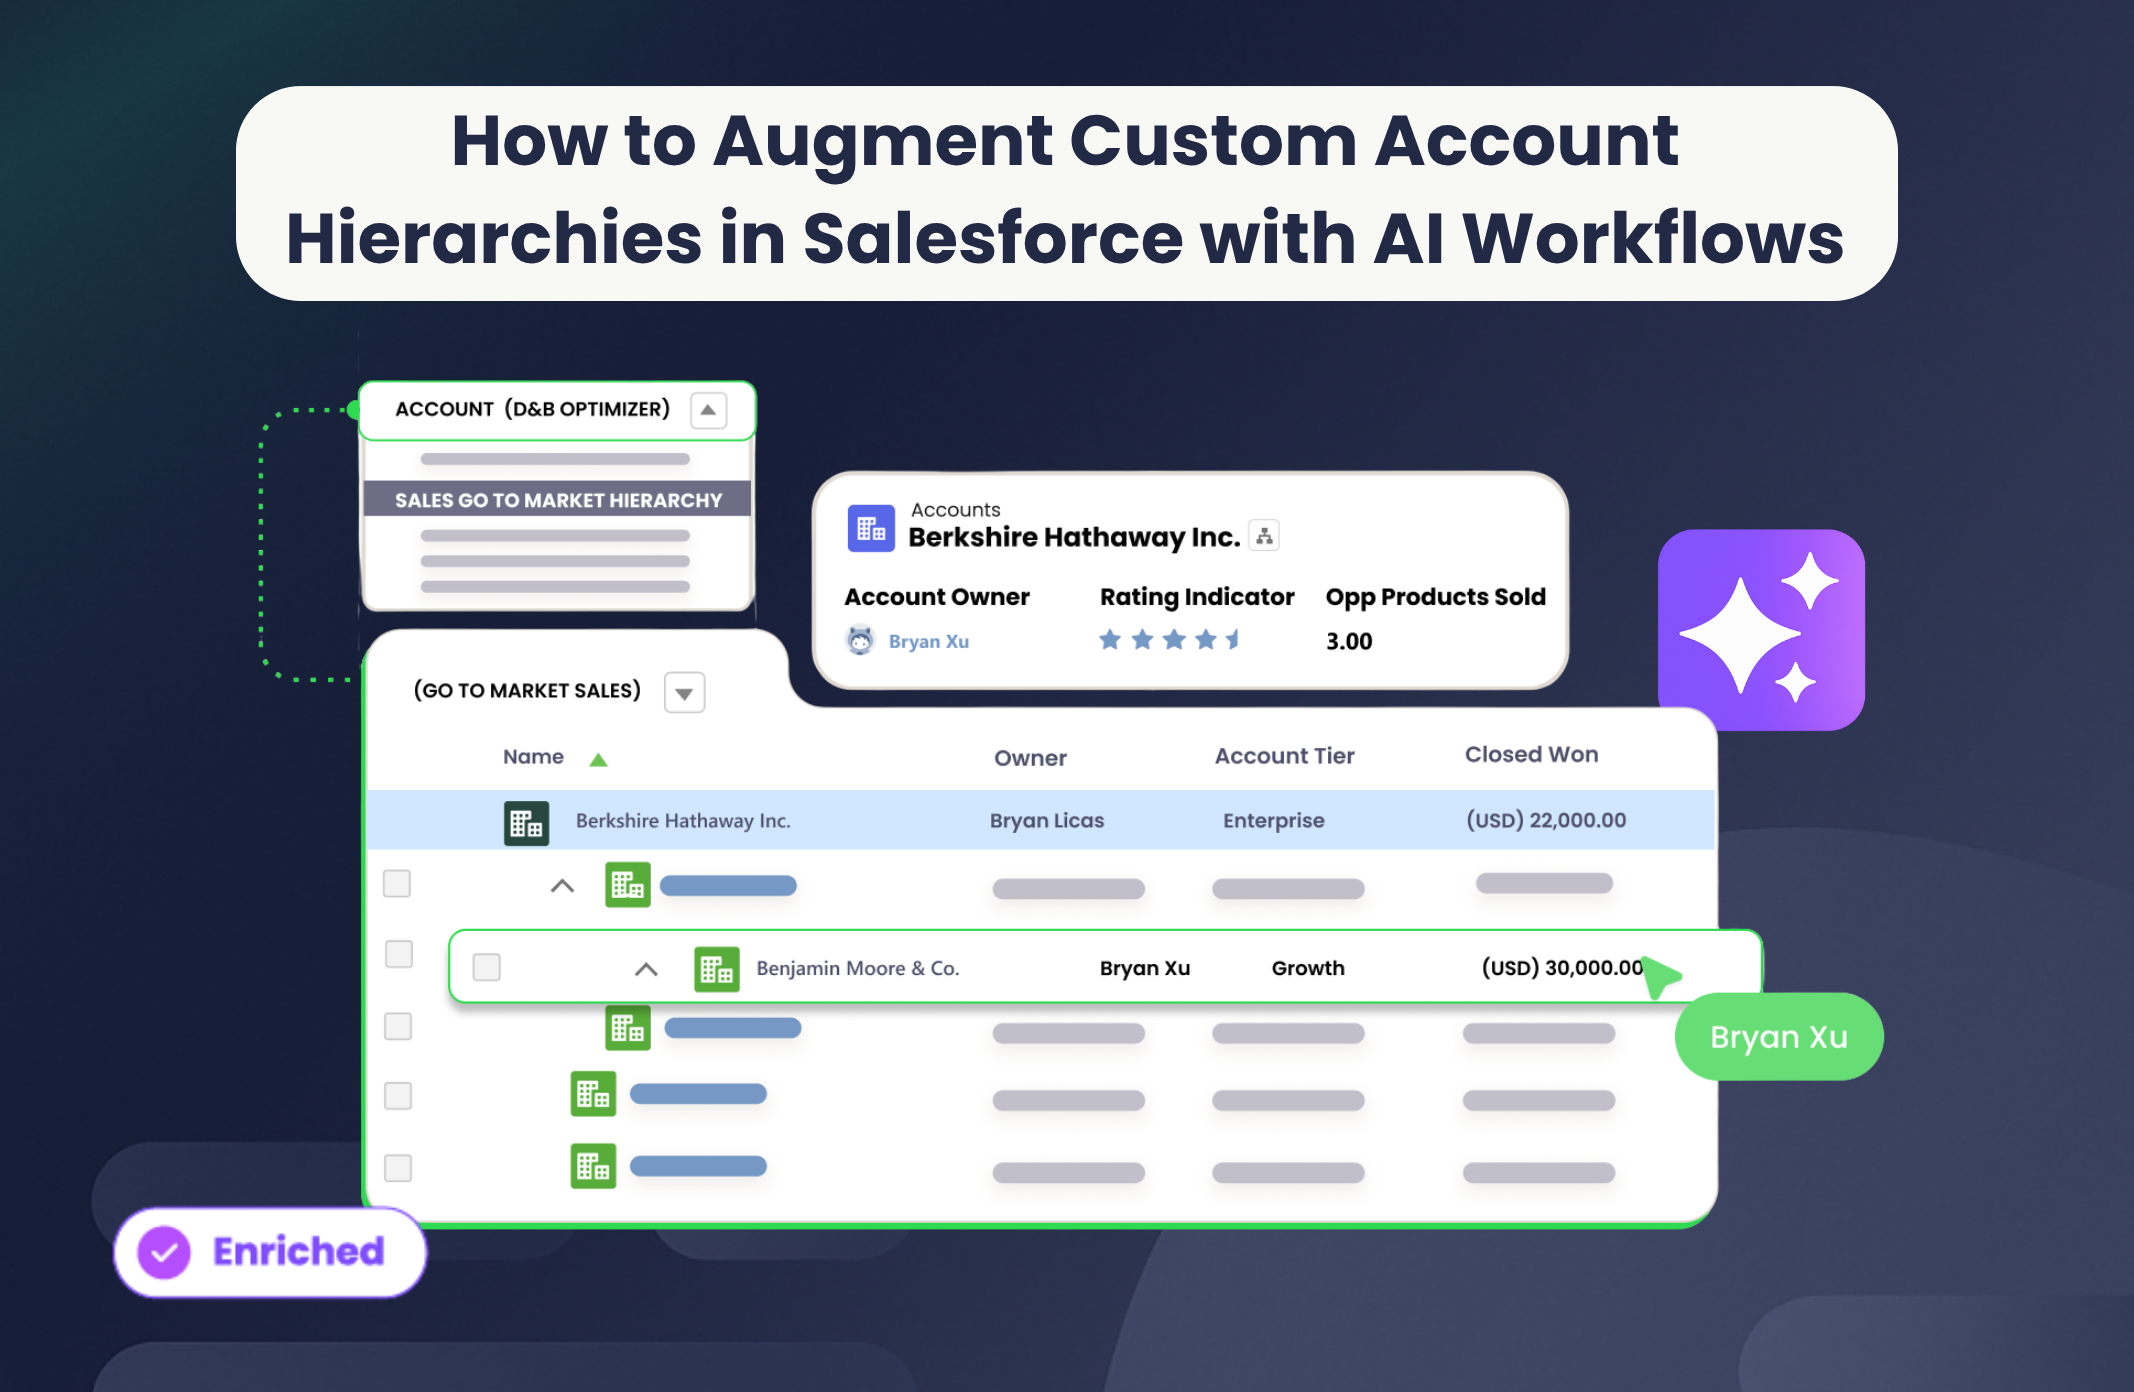
Task: Click the Enriched badge
Action: pos(270,1252)
